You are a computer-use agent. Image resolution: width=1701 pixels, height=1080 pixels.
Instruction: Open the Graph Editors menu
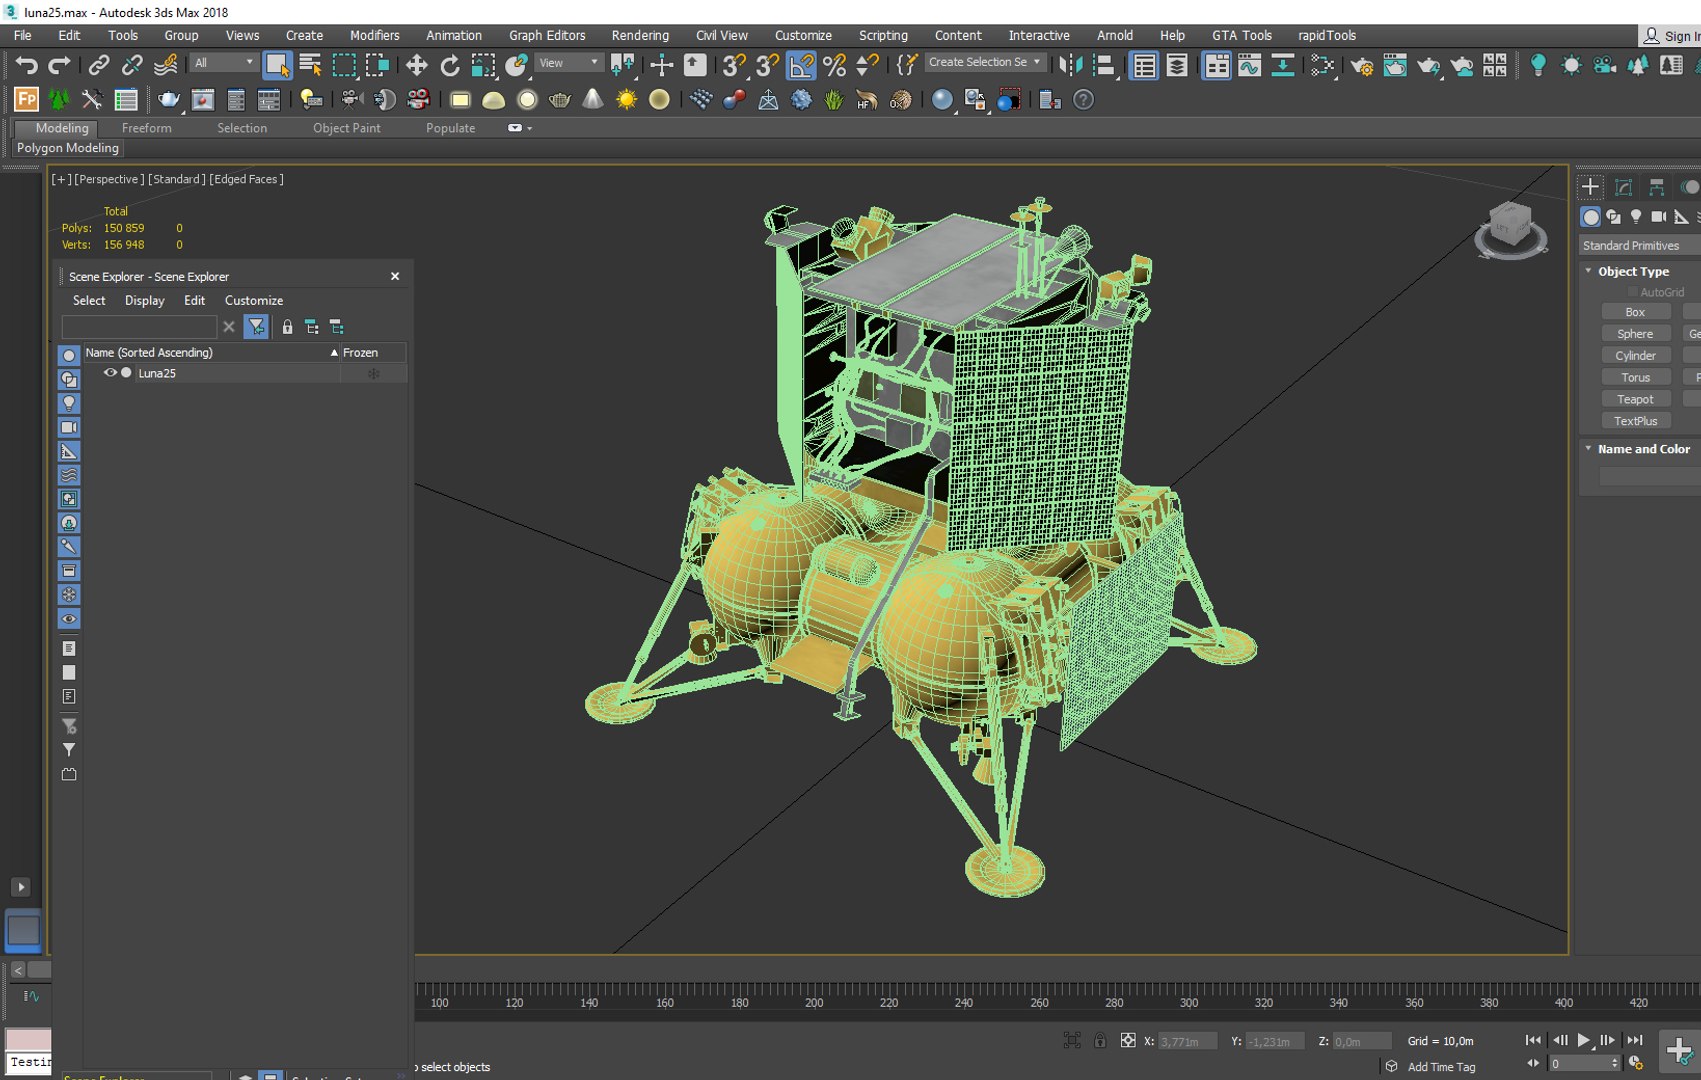tap(547, 35)
